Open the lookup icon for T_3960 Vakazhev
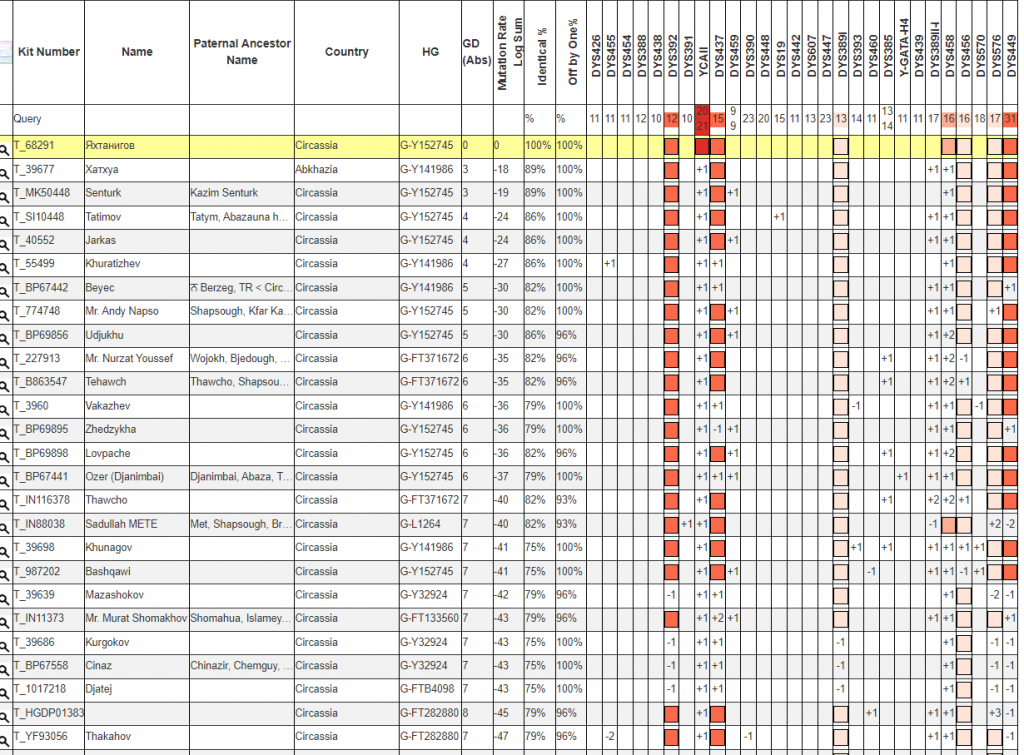Viewport: 1024px width, 755px height. pos(5,407)
